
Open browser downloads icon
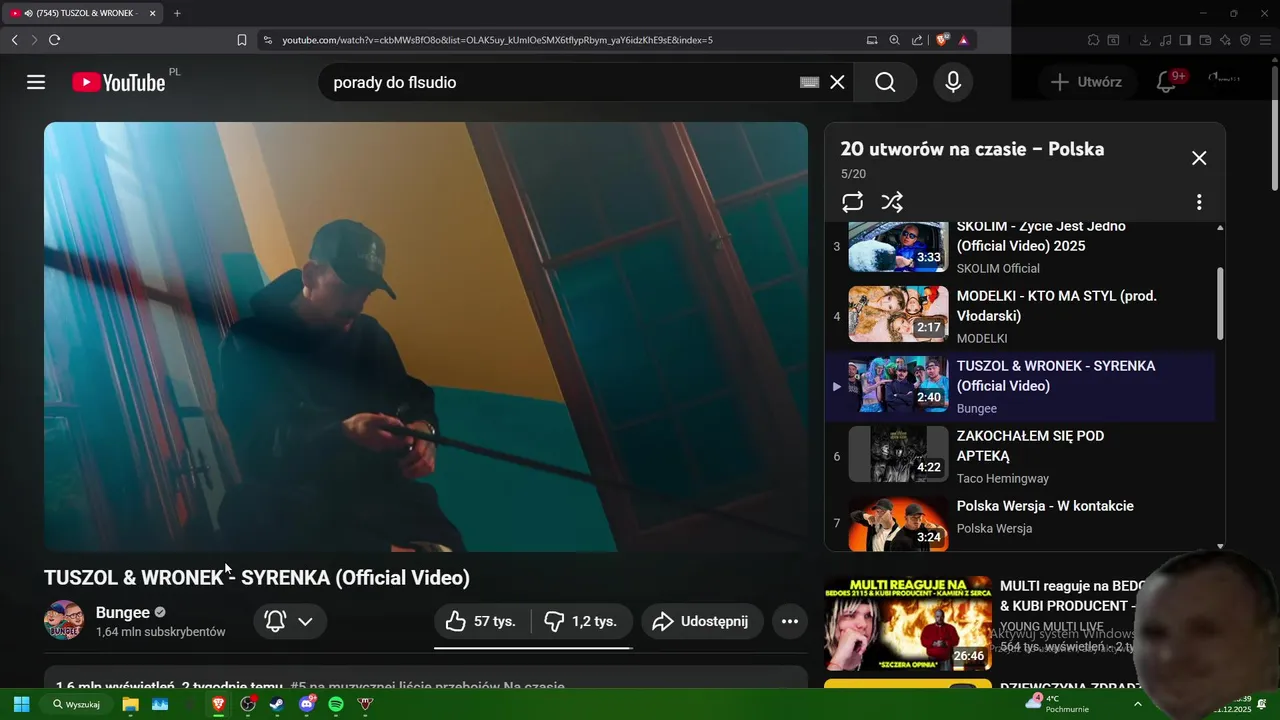point(1145,40)
